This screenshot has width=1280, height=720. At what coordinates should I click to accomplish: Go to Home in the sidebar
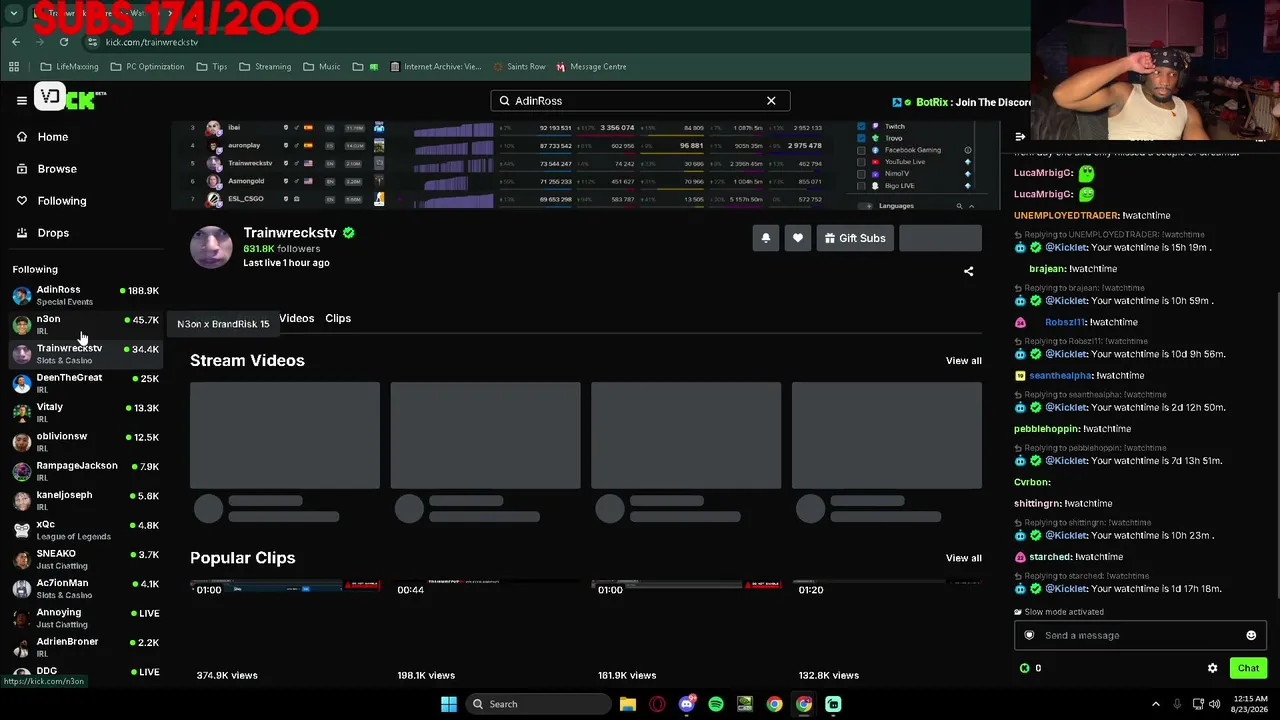[52, 137]
